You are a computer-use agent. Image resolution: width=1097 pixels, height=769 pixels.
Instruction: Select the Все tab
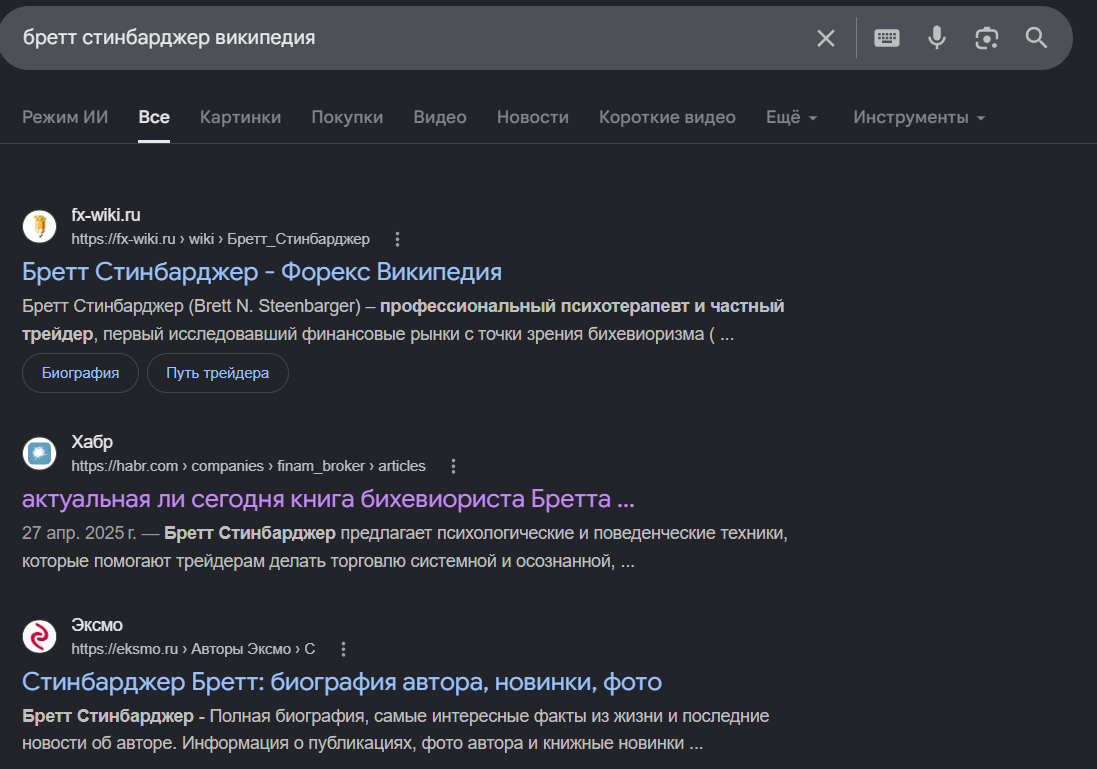[x=154, y=117]
